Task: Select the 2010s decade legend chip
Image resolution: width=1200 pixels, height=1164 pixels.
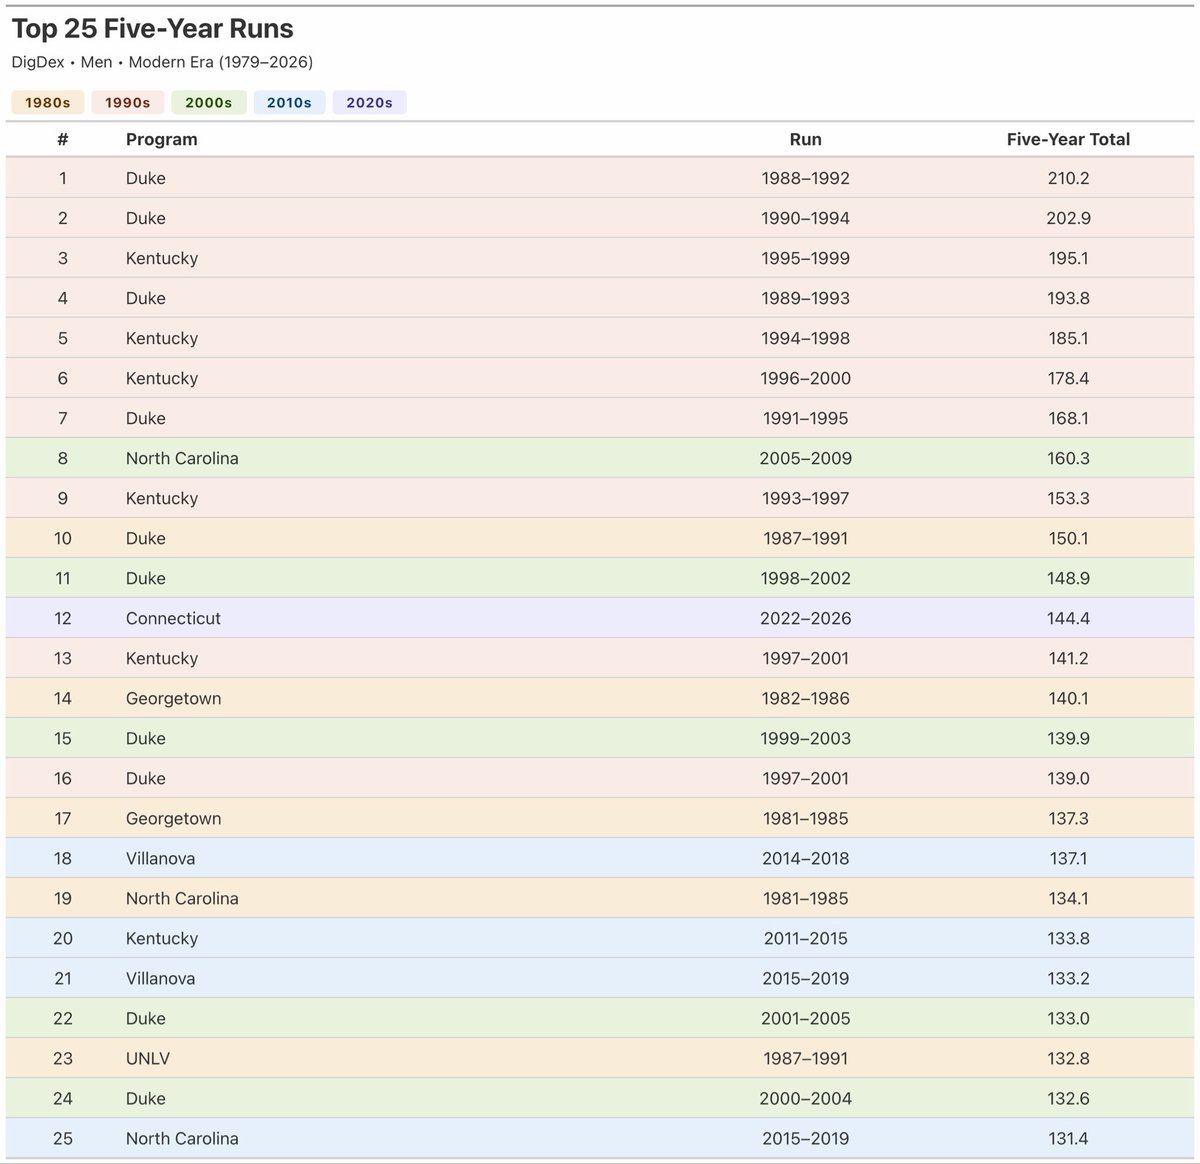Action: coord(289,102)
